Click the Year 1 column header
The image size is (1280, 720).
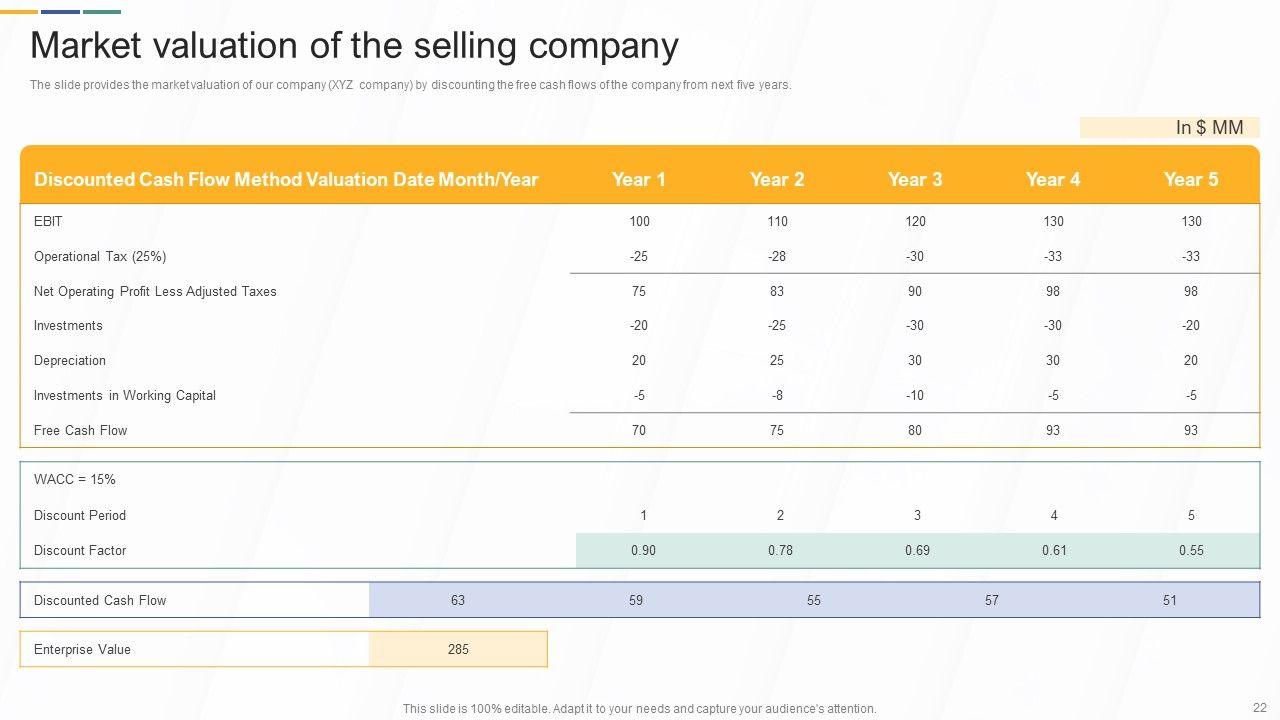tap(638, 179)
